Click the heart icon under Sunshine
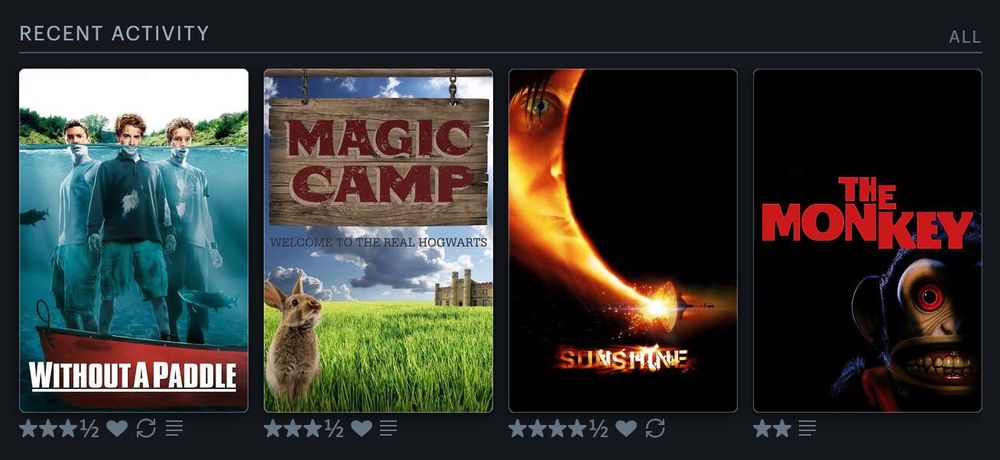The image size is (1000, 460). coord(626,428)
